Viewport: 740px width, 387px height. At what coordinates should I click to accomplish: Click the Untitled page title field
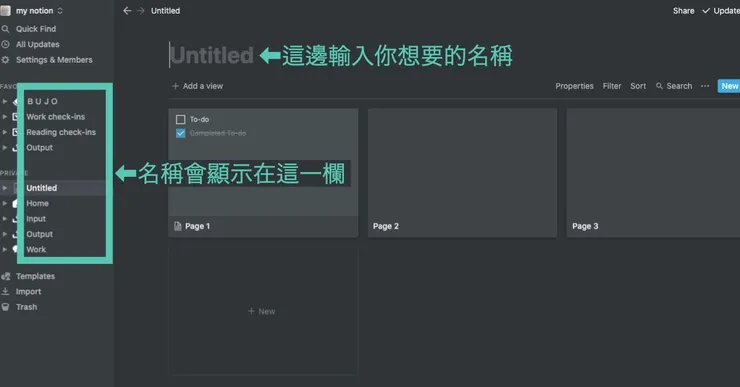click(212, 55)
